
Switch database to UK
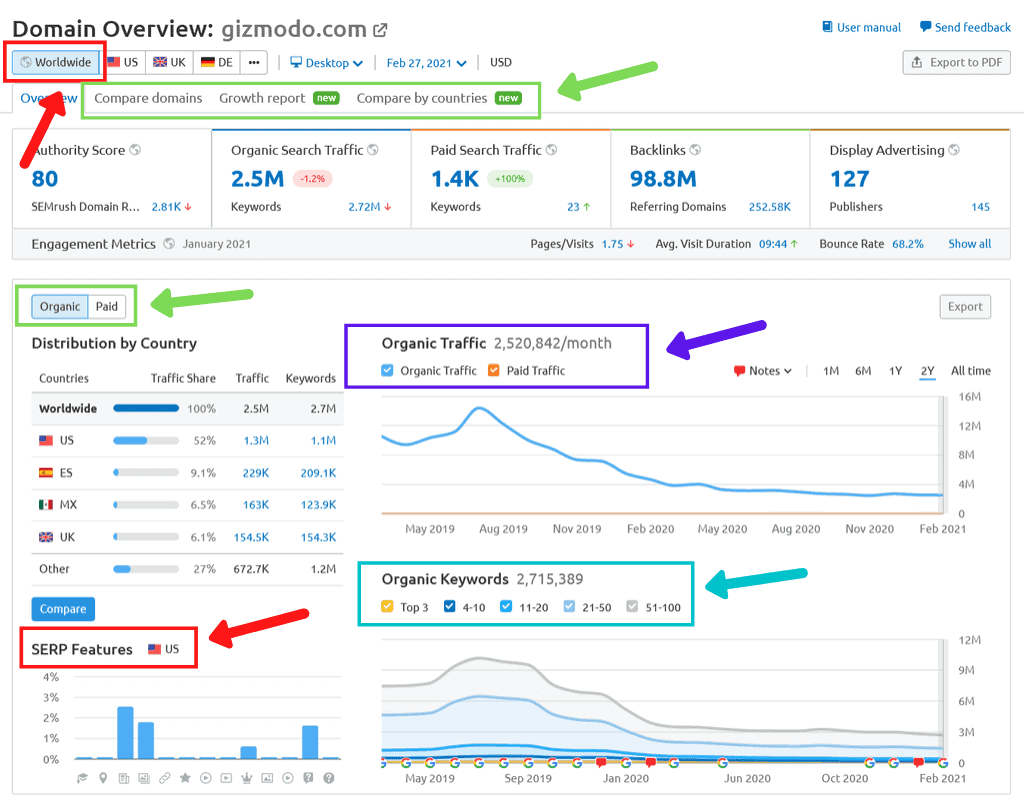pos(169,63)
